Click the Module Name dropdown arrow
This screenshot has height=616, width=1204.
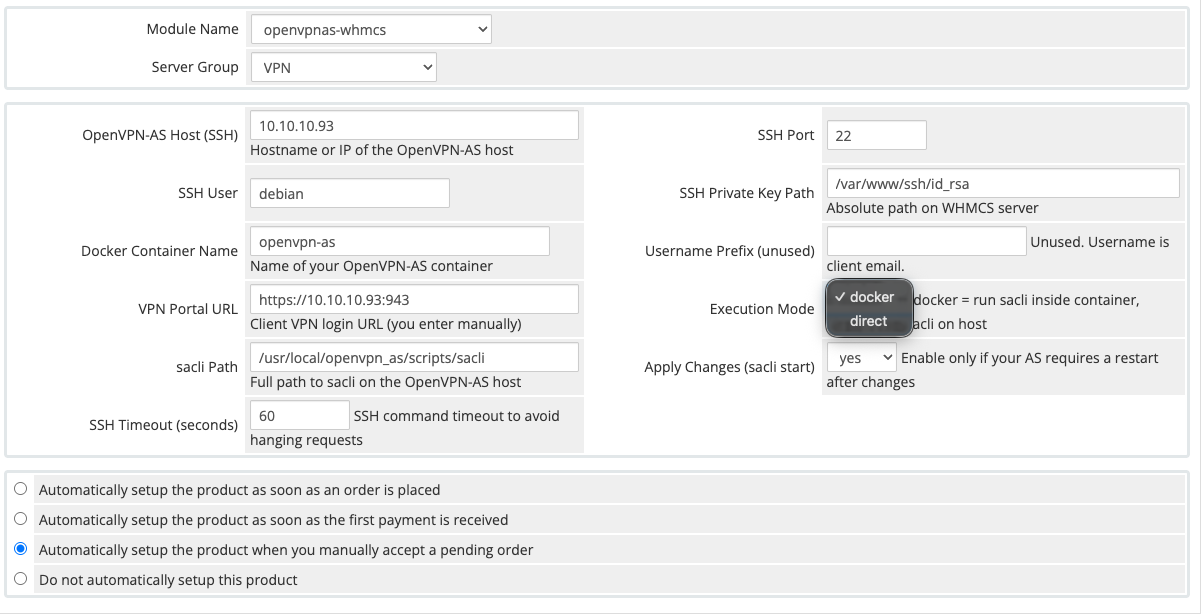[483, 30]
